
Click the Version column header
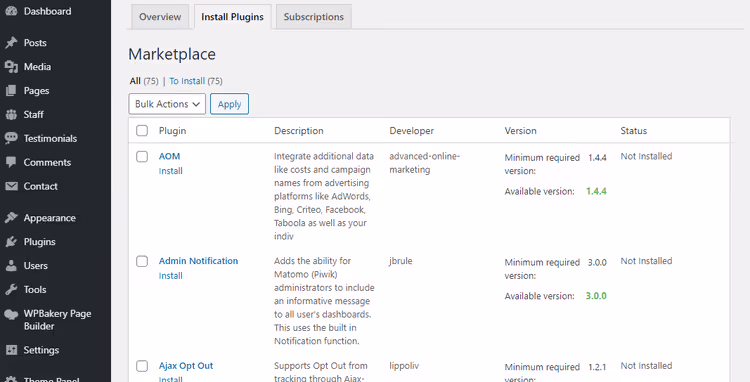[x=520, y=131]
